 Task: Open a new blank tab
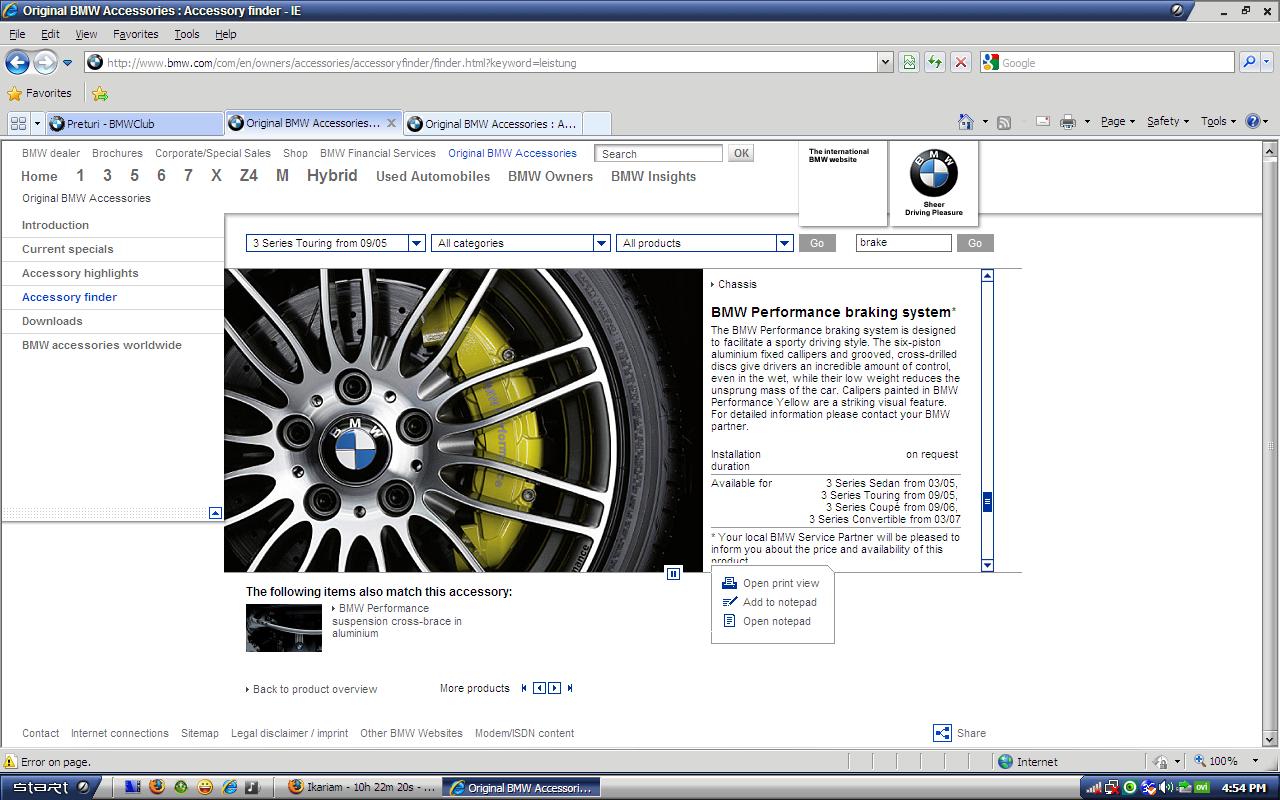pos(596,124)
